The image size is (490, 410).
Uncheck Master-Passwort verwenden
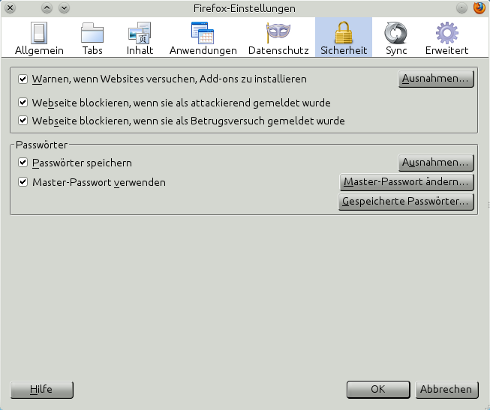point(23,182)
